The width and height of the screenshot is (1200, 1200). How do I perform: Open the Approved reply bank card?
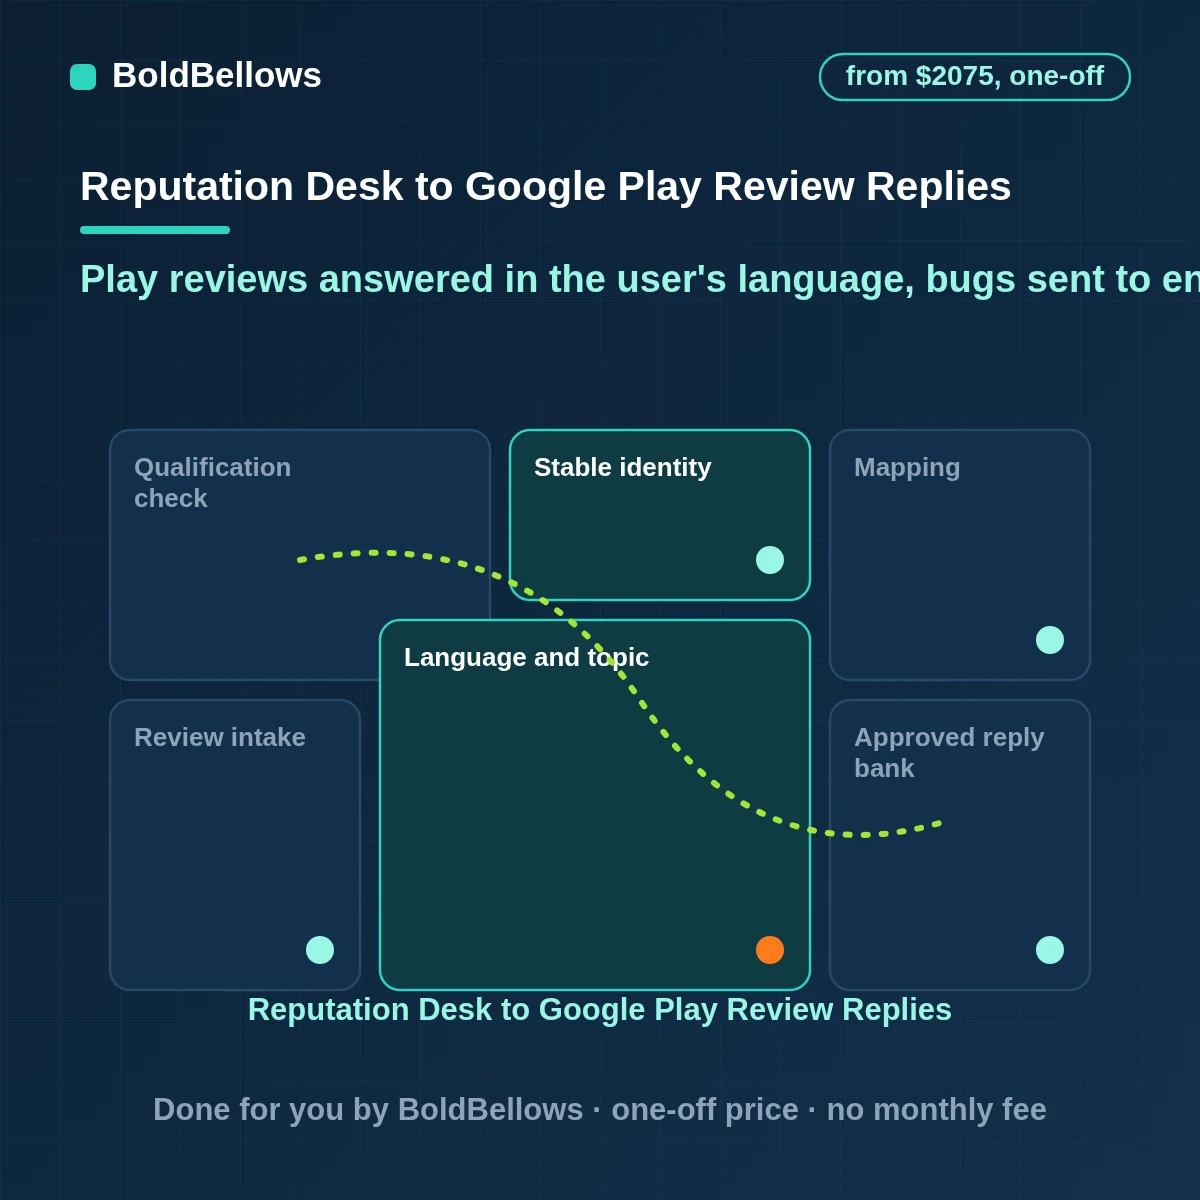[x=960, y=845]
